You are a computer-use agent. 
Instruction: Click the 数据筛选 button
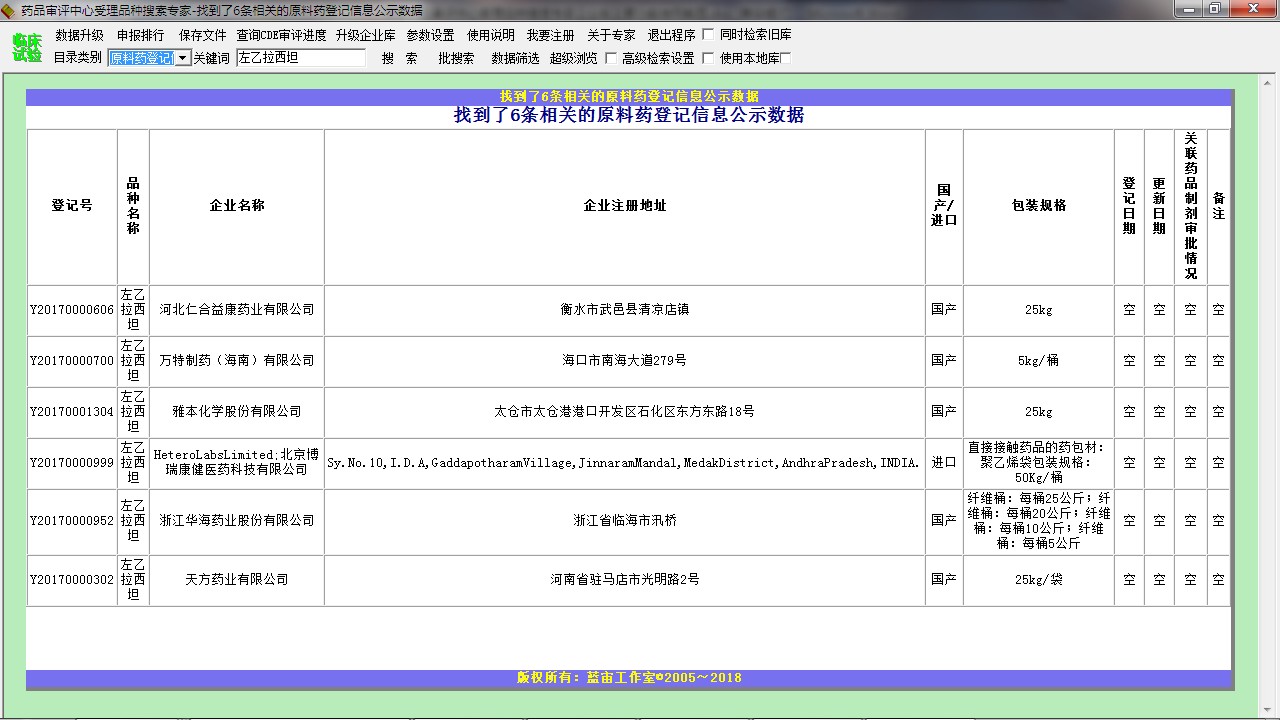[515, 58]
